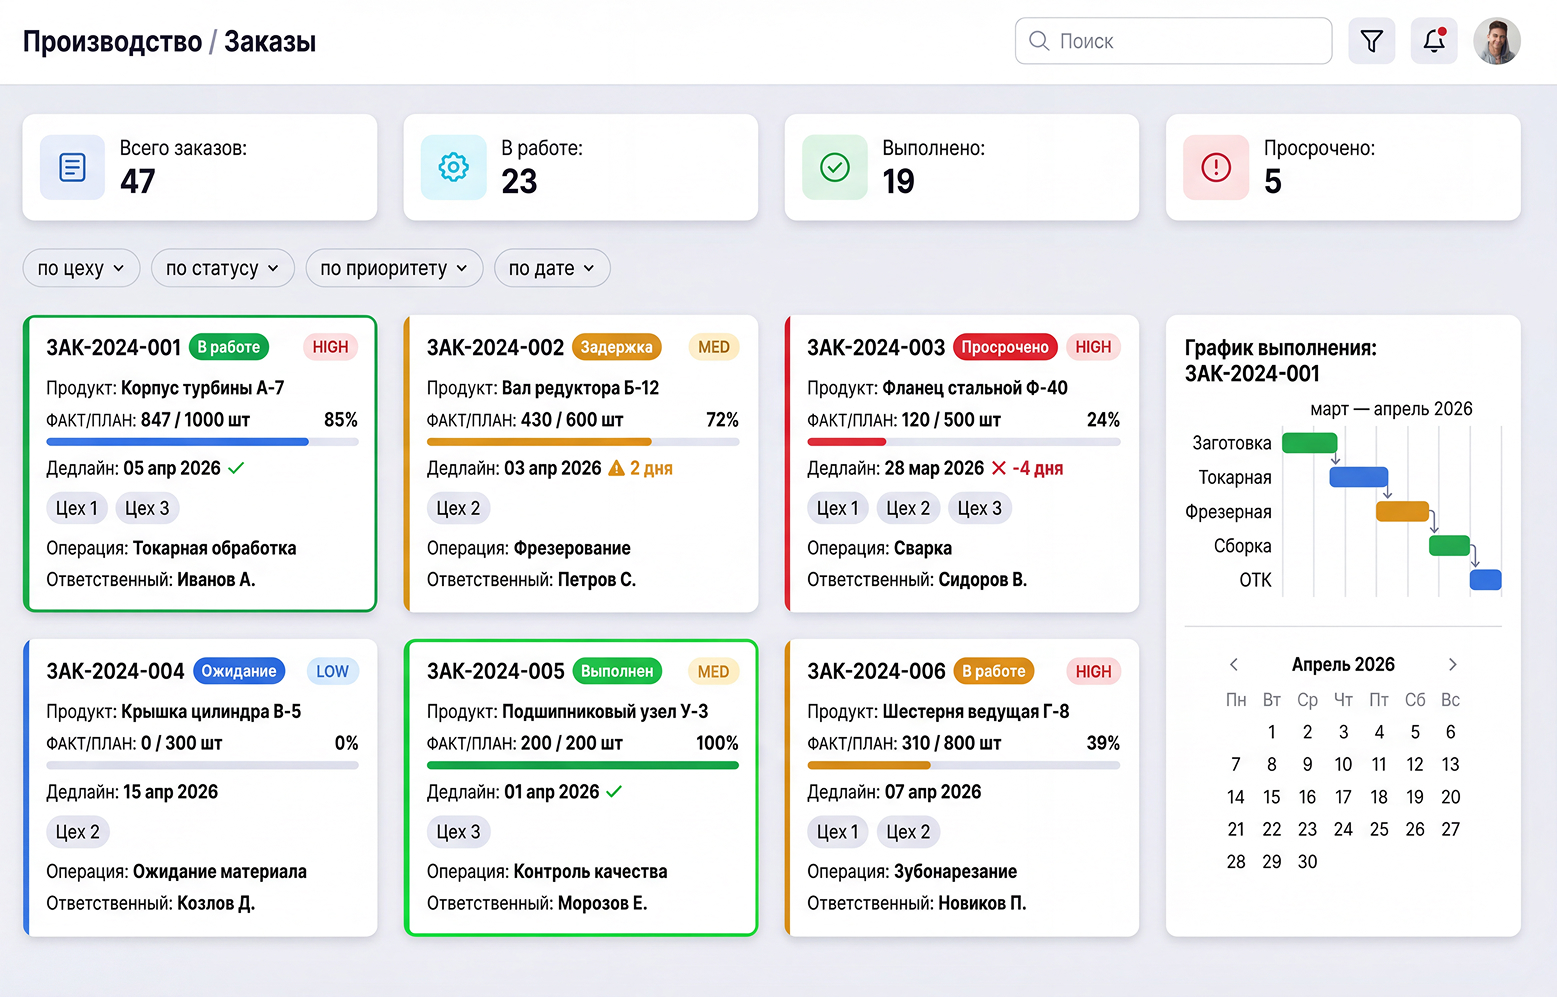Click the progress bar of ЗАК-2024-006
Viewport: 1557px width, 997px height.
963,765
